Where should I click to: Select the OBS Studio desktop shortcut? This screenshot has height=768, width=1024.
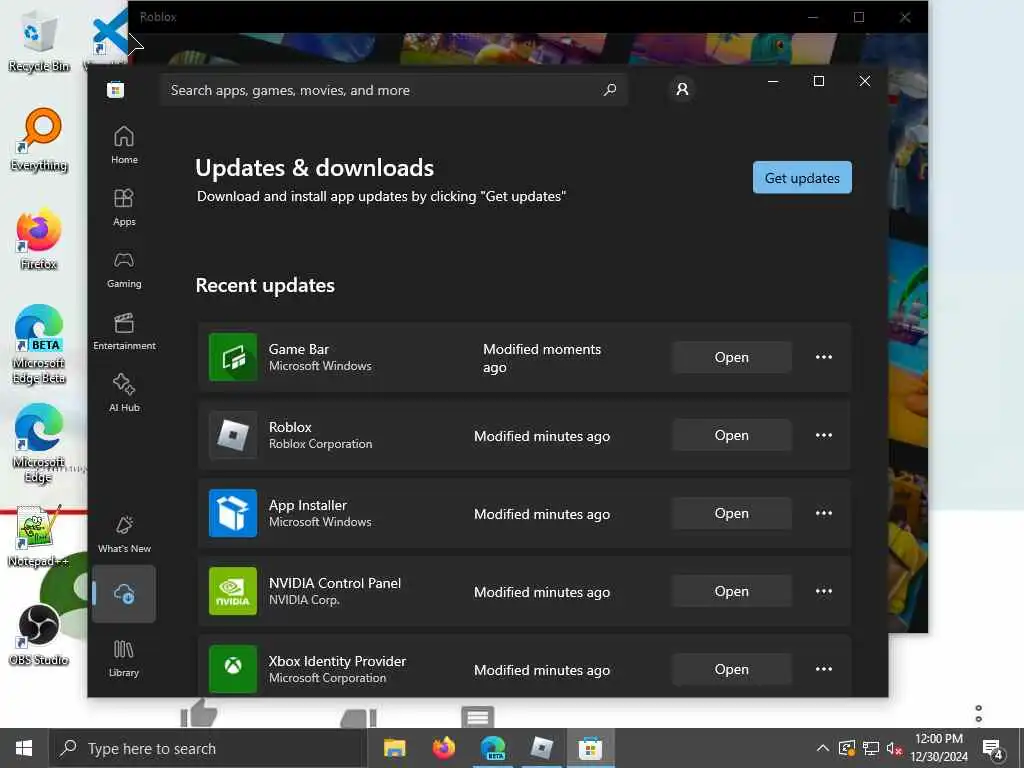click(x=39, y=635)
